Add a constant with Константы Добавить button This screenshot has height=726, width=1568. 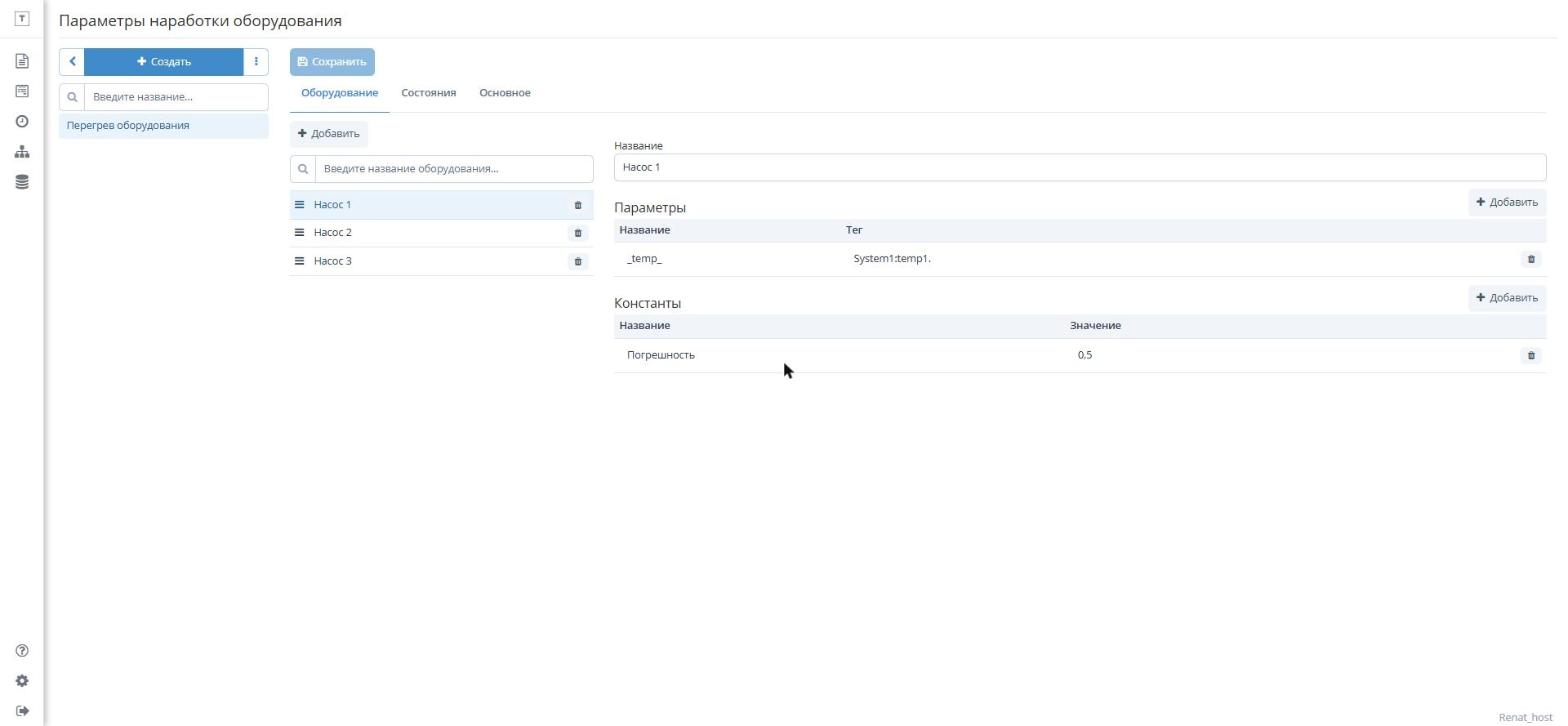[x=1507, y=297]
